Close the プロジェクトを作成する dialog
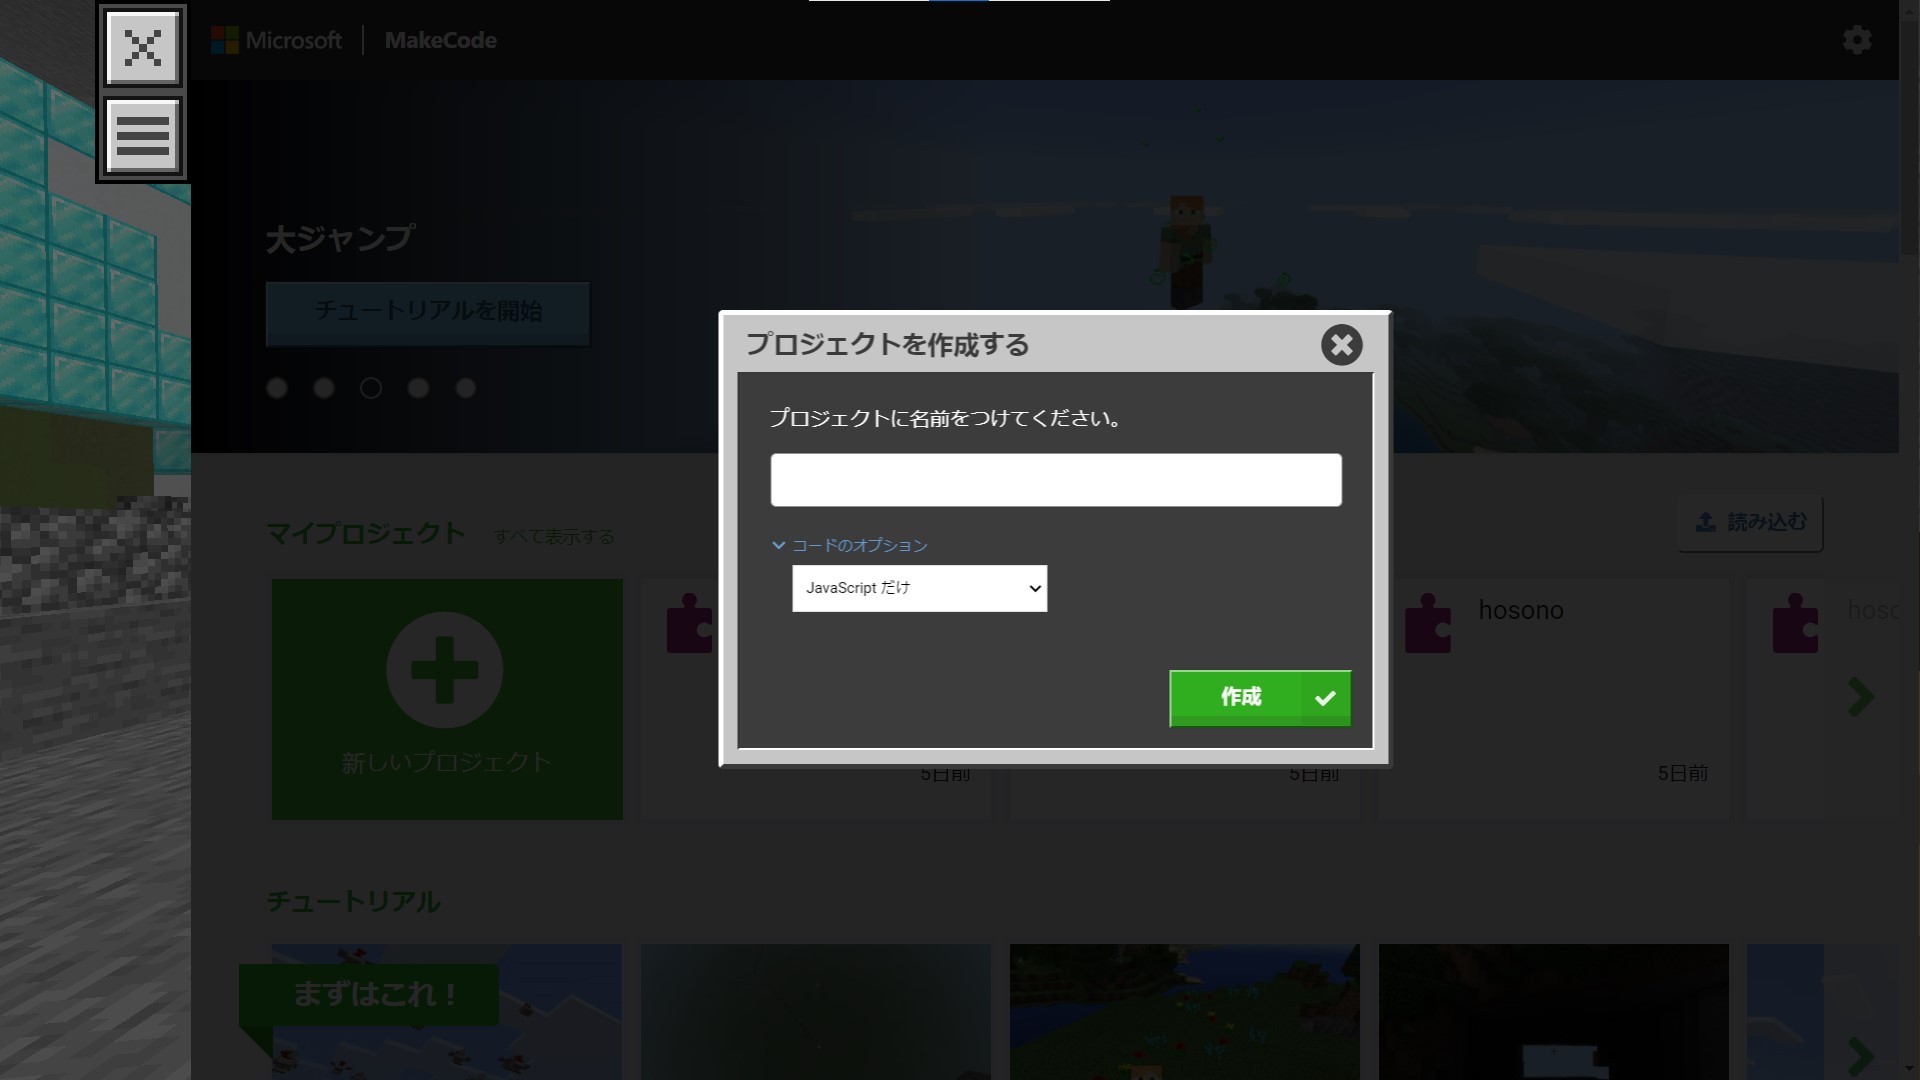1920x1080 pixels. 1341,345
